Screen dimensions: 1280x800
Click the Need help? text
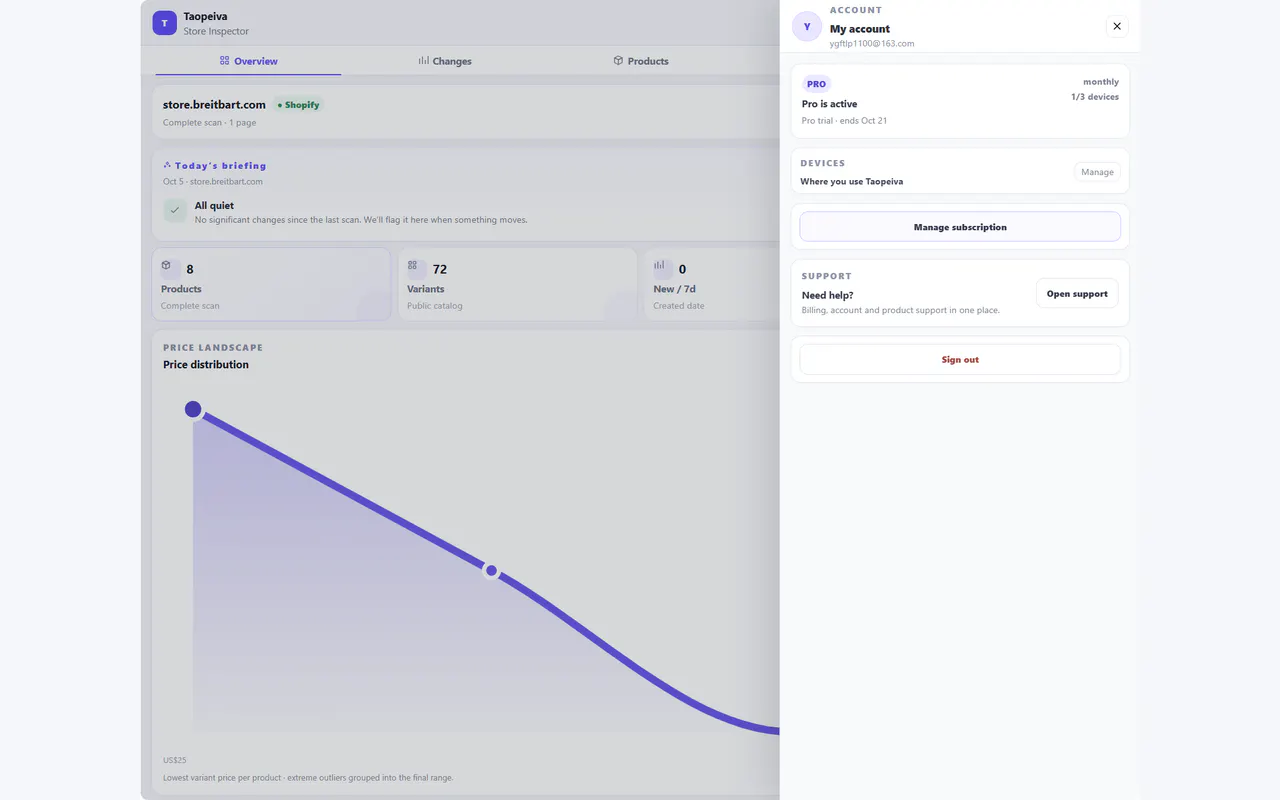(x=828, y=296)
